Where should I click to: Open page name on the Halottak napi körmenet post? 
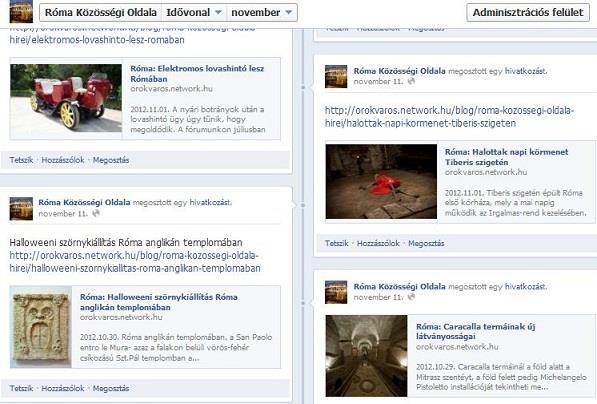399,71
